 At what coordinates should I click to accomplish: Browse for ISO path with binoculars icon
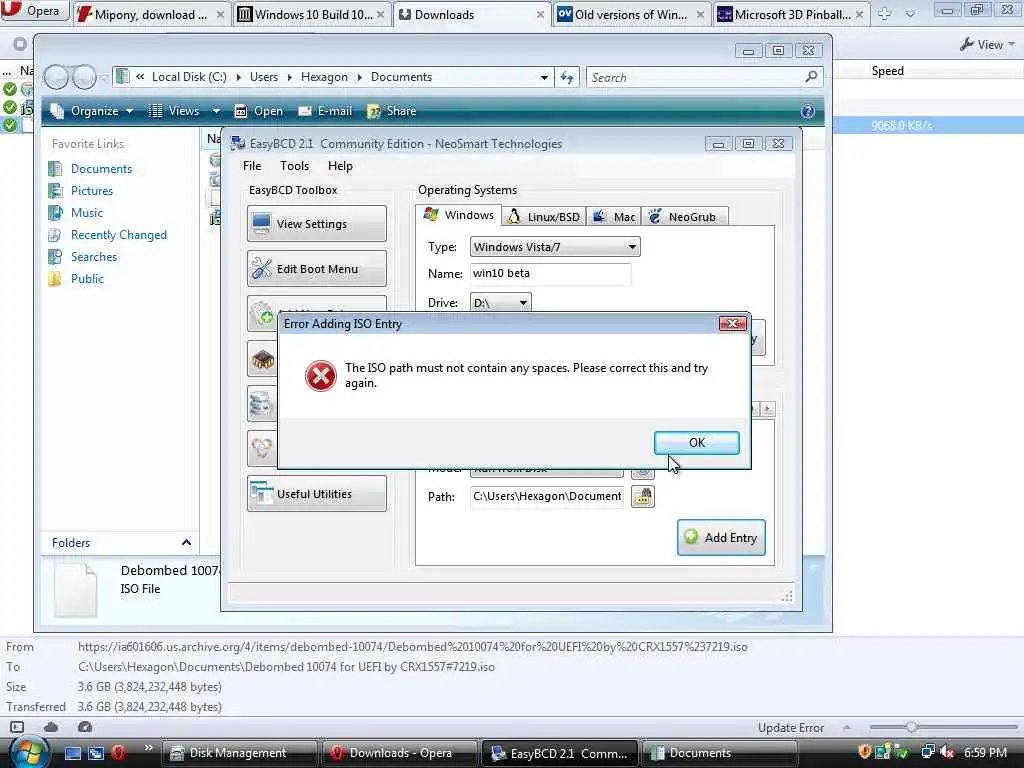[x=643, y=497]
